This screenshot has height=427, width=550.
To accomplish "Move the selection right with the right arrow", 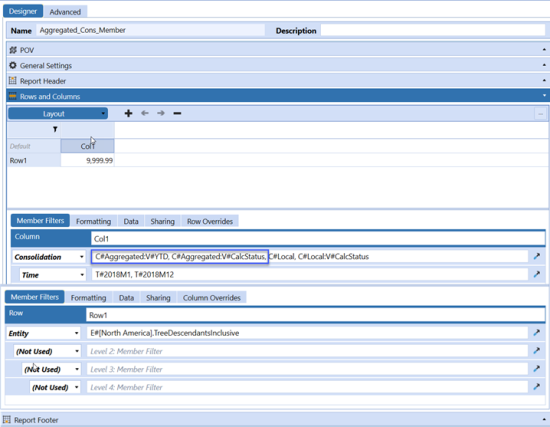I will 161,113.
